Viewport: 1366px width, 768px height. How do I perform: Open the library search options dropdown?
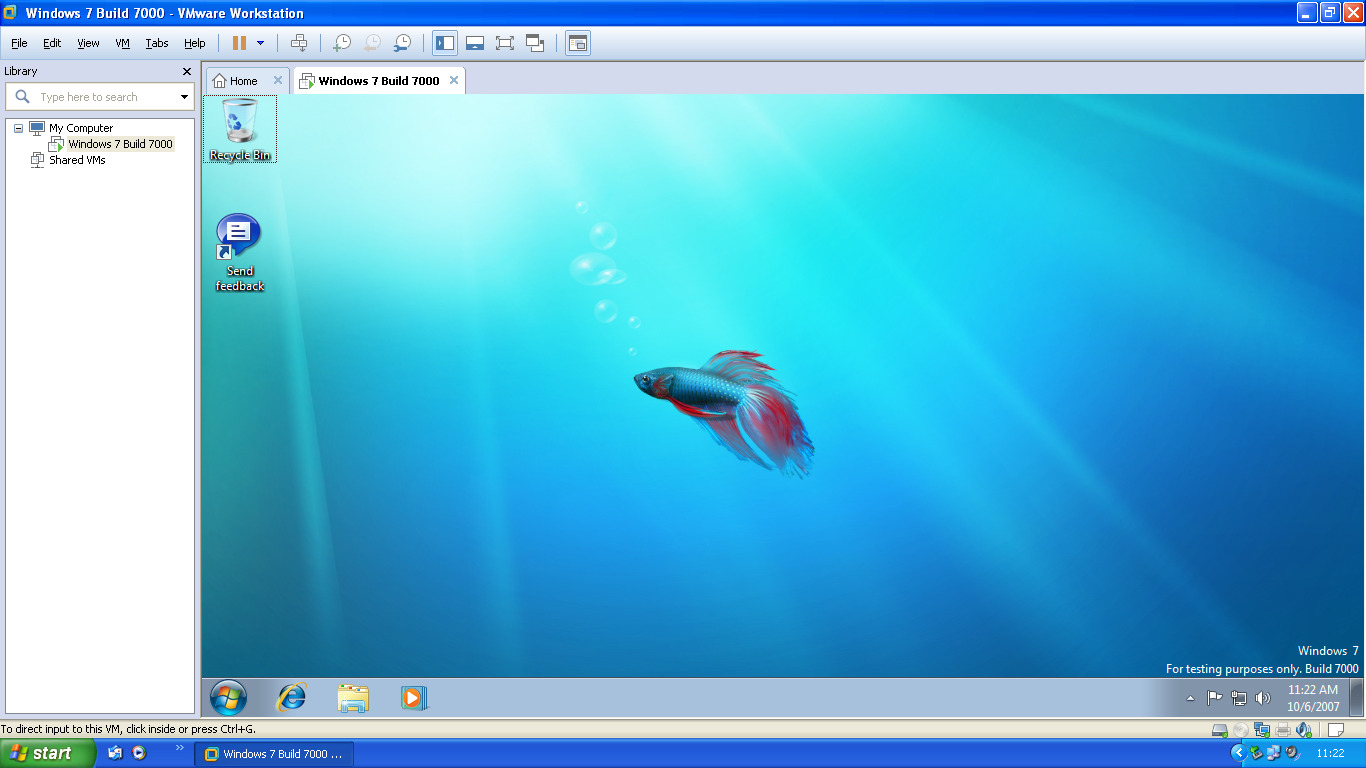coord(184,97)
